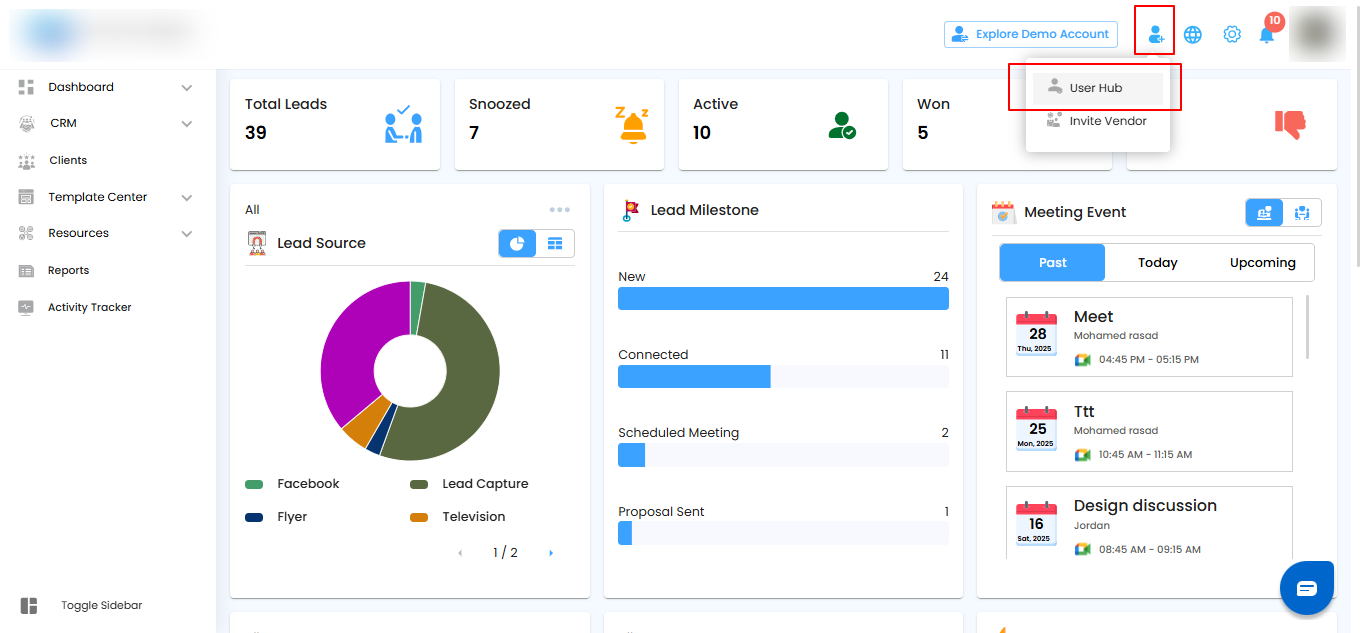Open notifications bell with 10 badge

tap(1267, 35)
